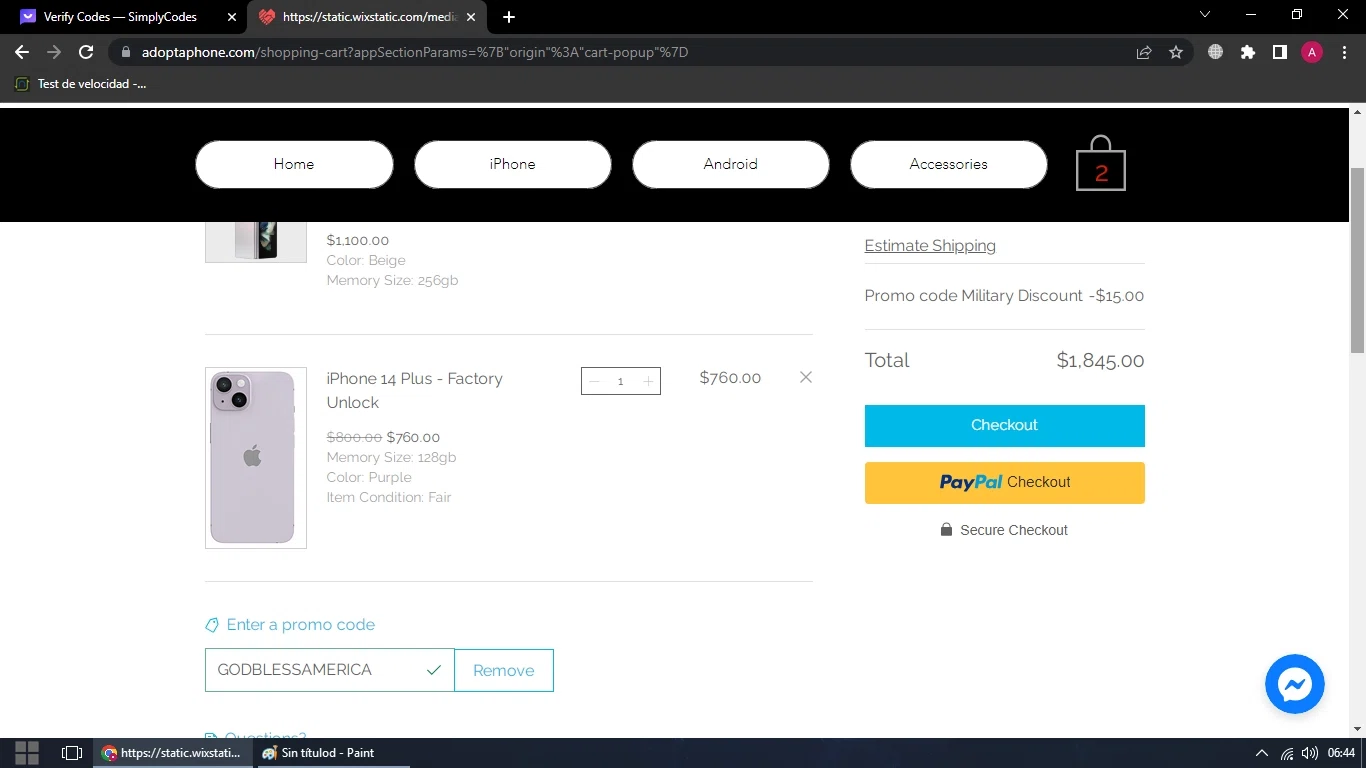Click Estimate Shipping link
This screenshot has width=1366, height=768.
(930, 246)
